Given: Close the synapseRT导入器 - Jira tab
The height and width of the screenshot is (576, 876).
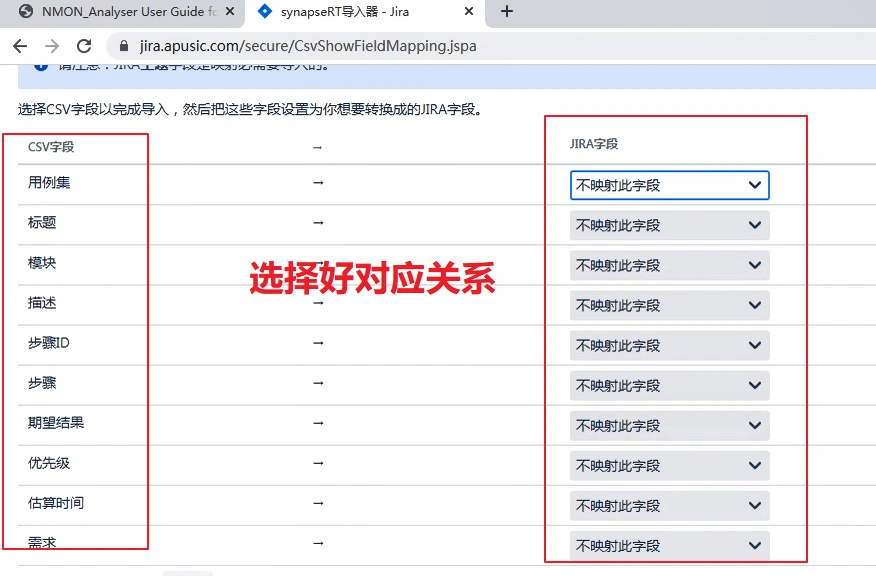Looking at the screenshot, I should click(x=469, y=11).
